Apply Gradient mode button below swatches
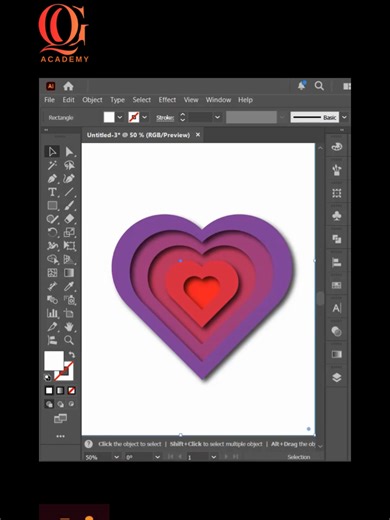390x520 pixels. (x=60, y=390)
